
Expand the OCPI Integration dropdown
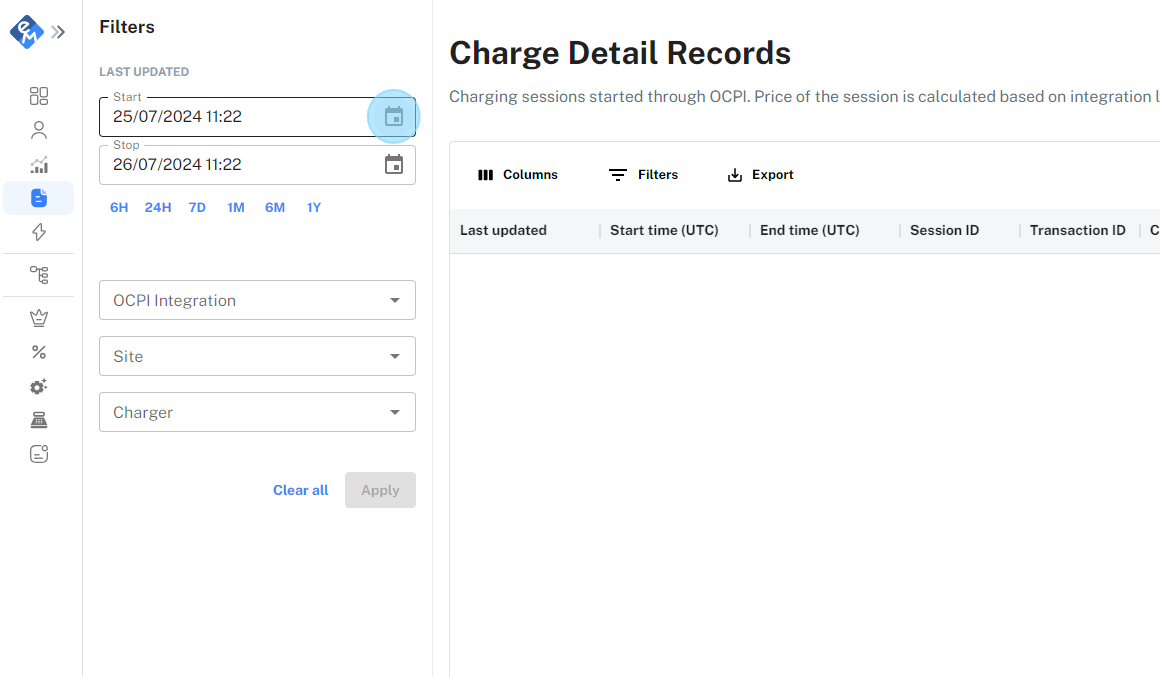257,300
